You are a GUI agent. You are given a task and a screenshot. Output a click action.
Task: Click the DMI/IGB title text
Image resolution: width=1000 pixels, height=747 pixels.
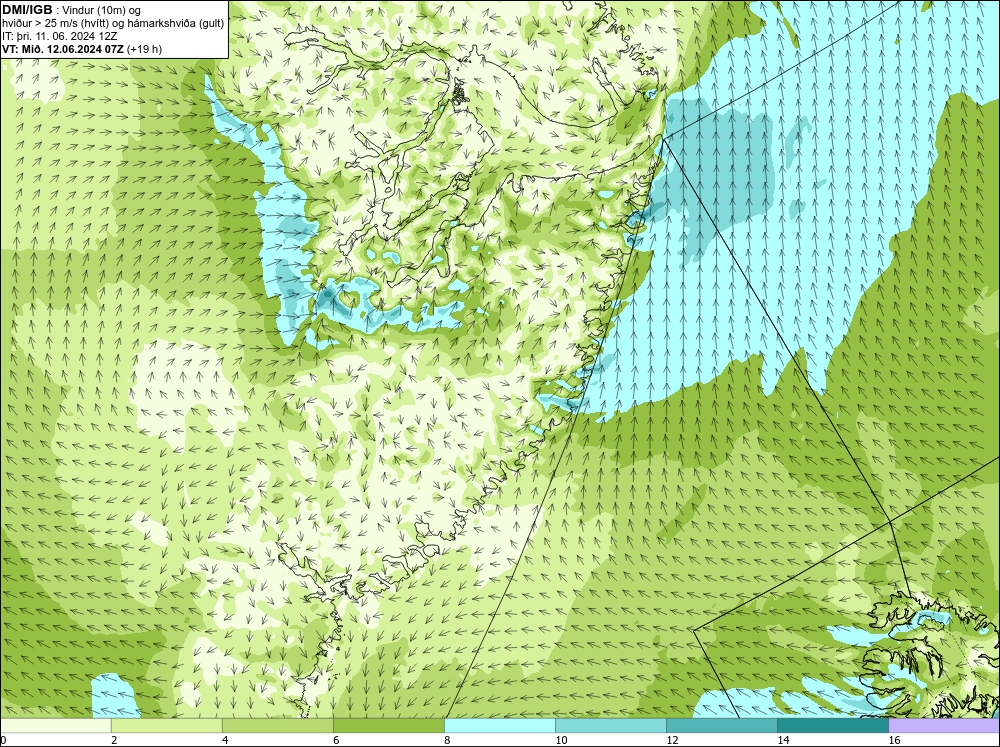[x=27, y=10]
